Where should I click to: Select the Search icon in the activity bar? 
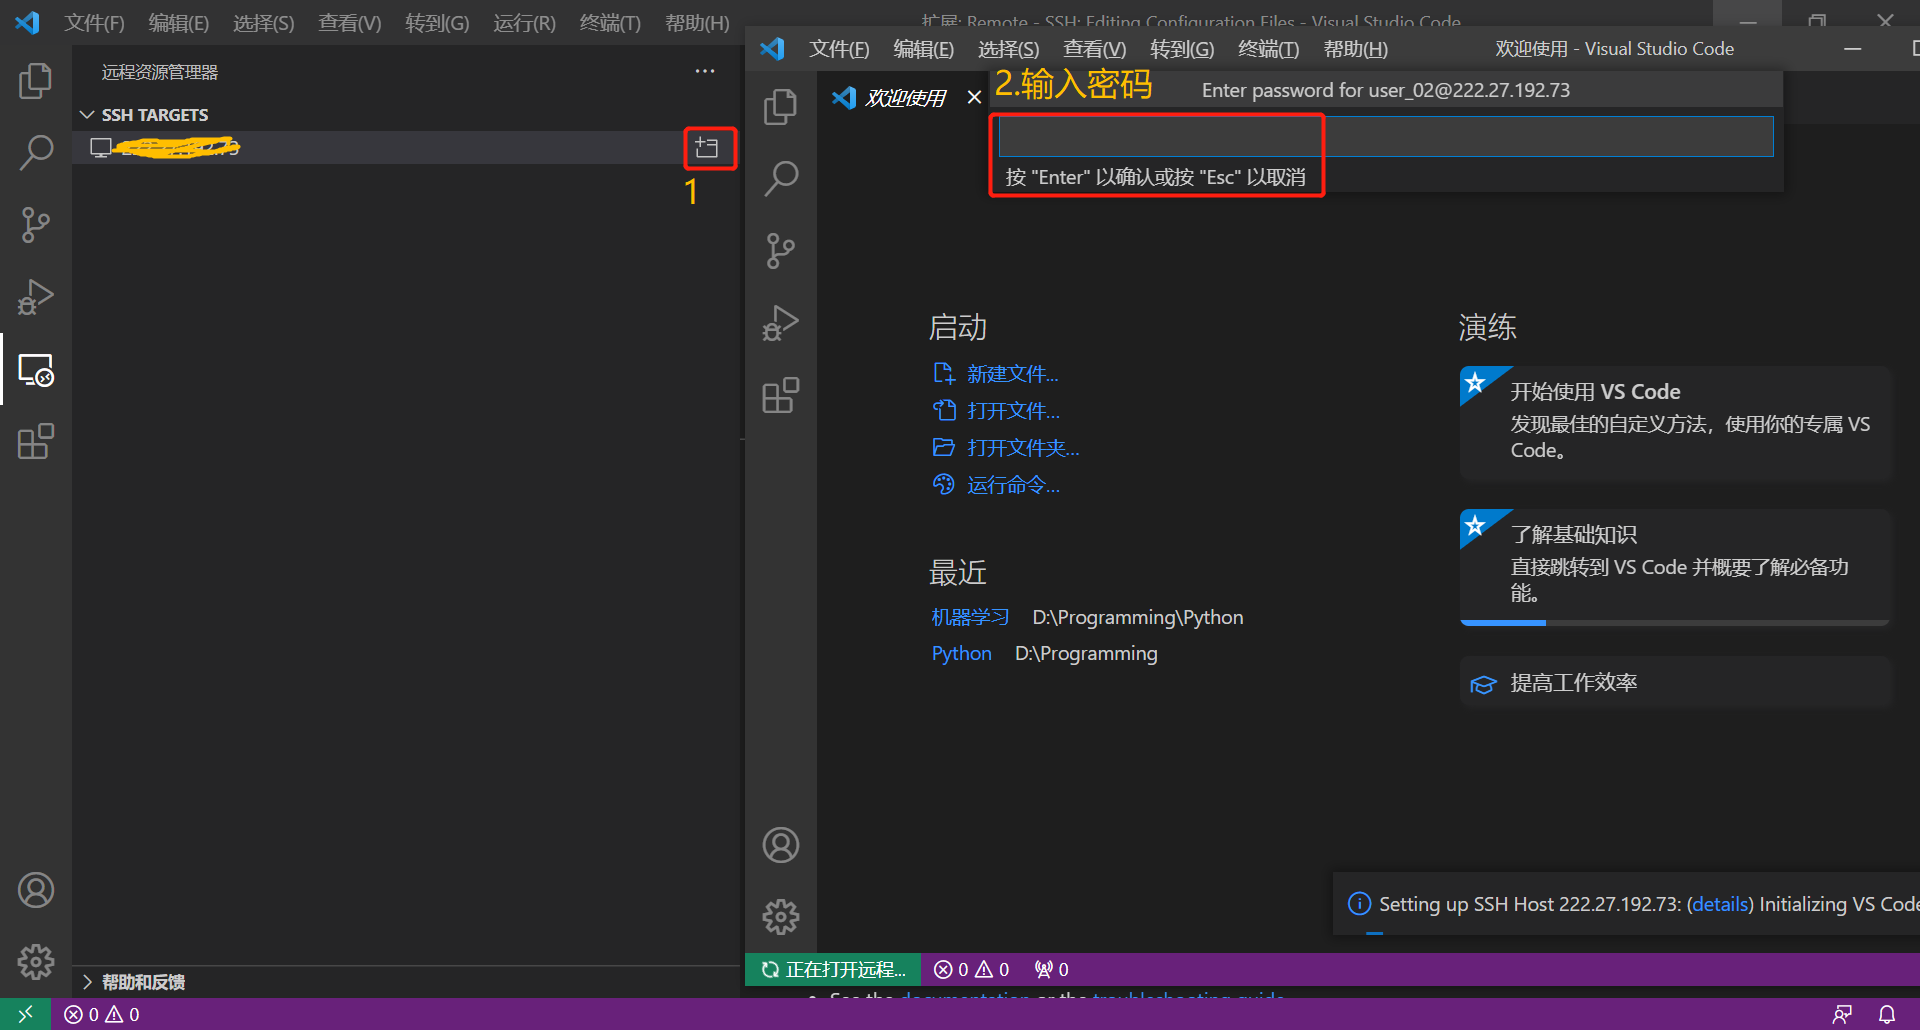click(37, 152)
